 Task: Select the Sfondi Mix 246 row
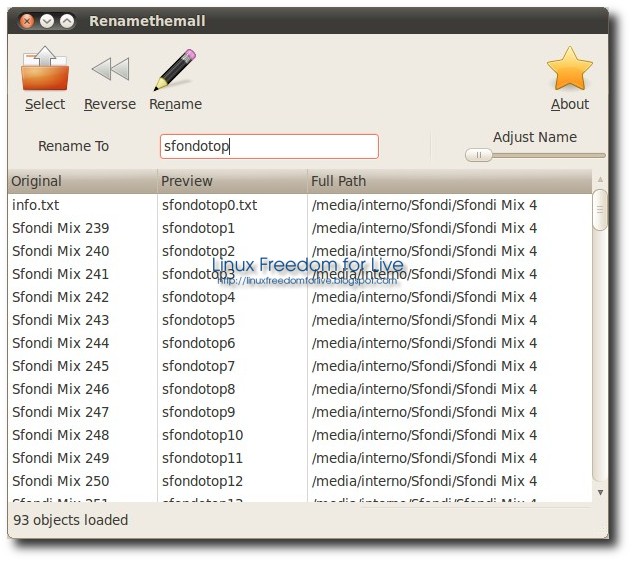pos(300,389)
